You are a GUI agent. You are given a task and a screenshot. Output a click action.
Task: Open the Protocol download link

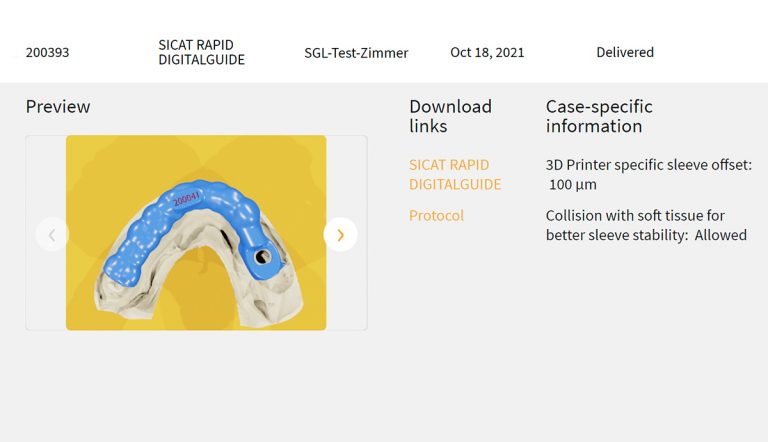[436, 215]
